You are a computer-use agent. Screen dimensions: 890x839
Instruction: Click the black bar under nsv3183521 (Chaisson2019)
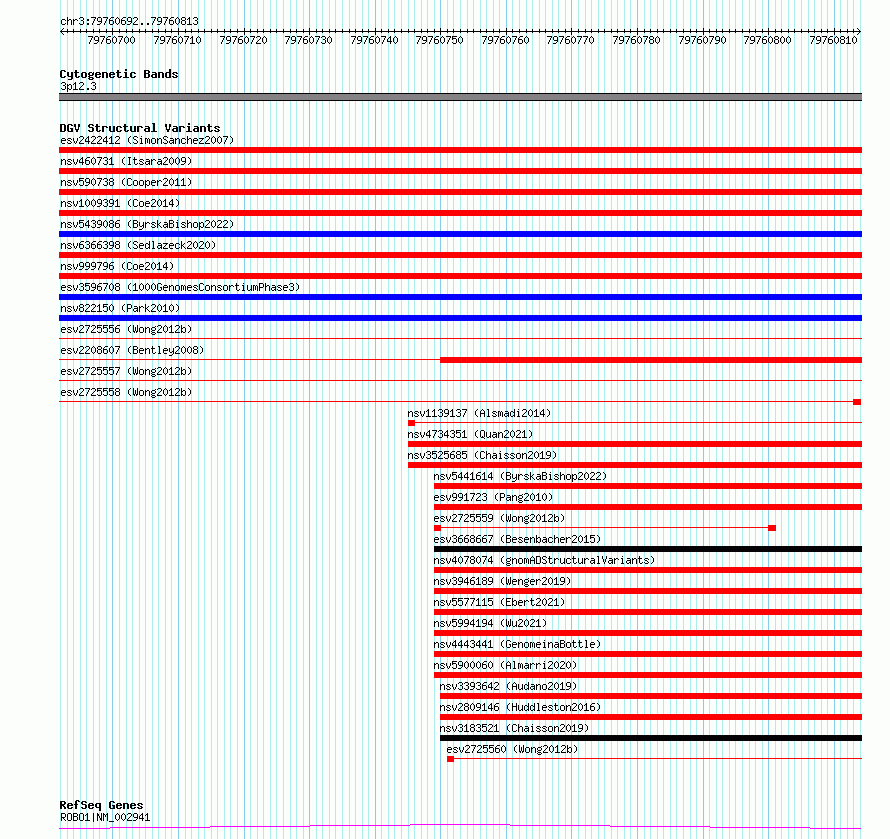point(651,738)
